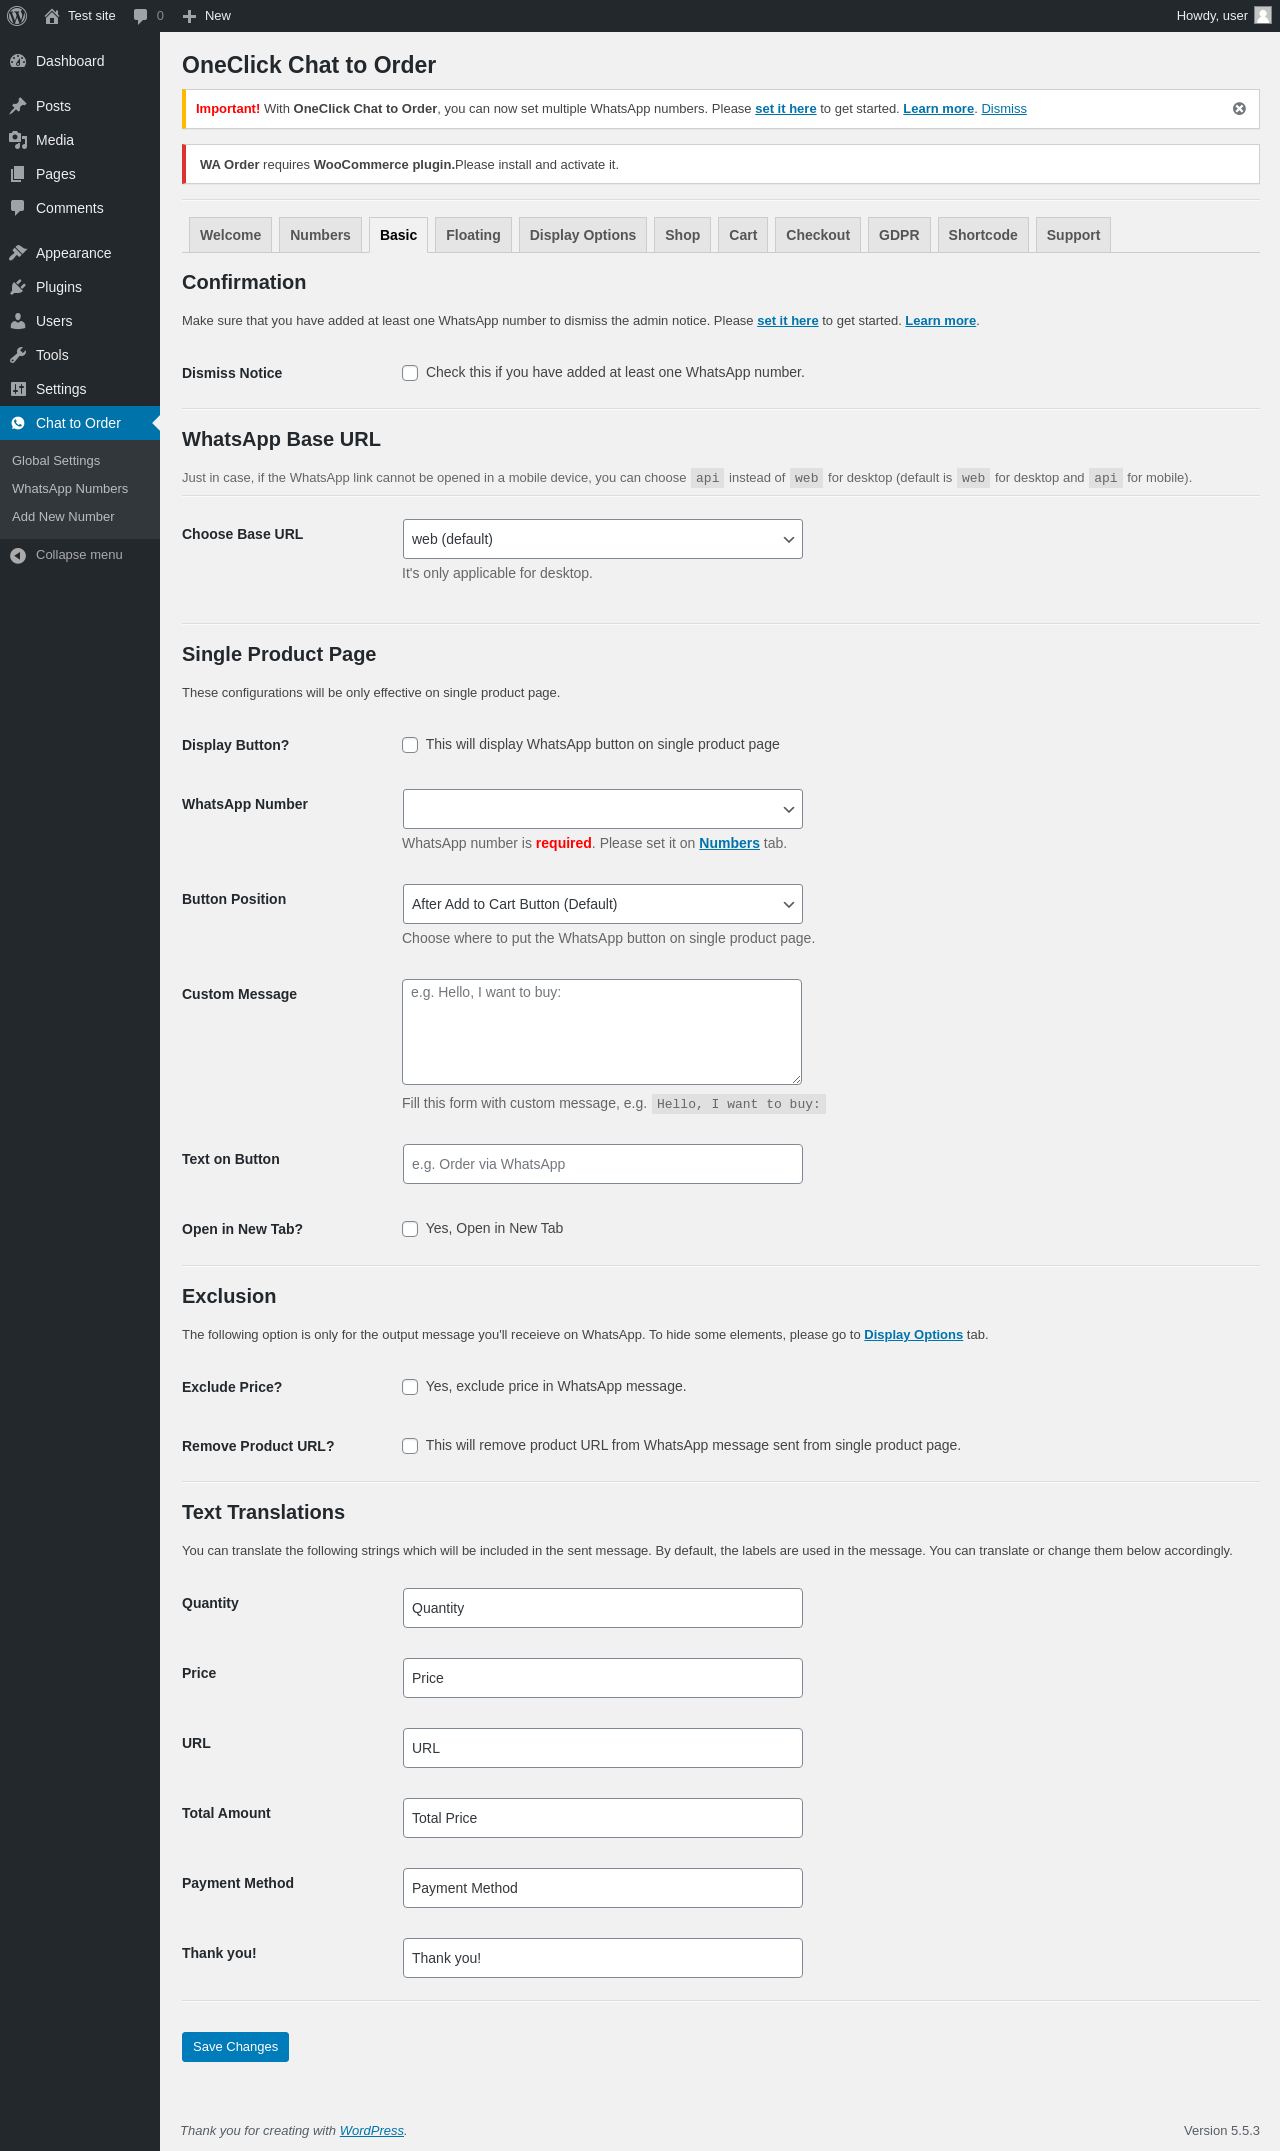Image resolution: width=1280 pixels, height=2151 pixels.
Task: Open the WhatsApp Number dropdown
Action: [603, 809]
